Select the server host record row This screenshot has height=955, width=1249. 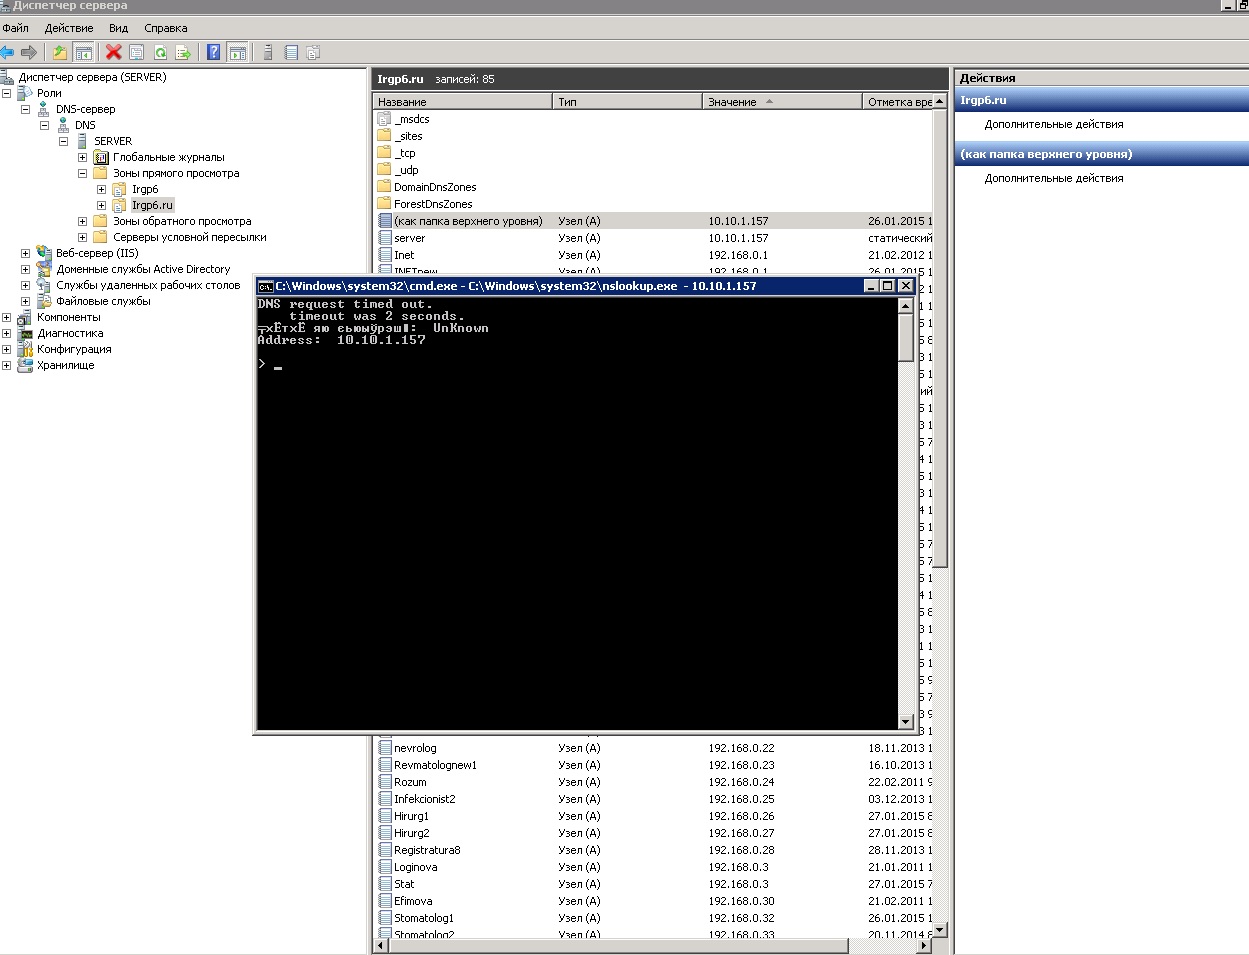654,238
